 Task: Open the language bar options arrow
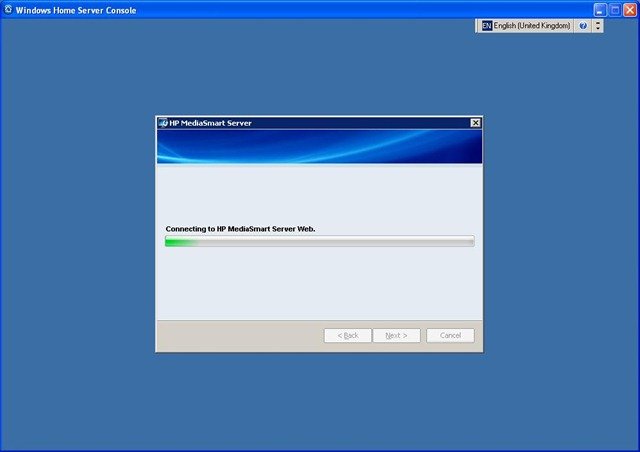point(598,26)
